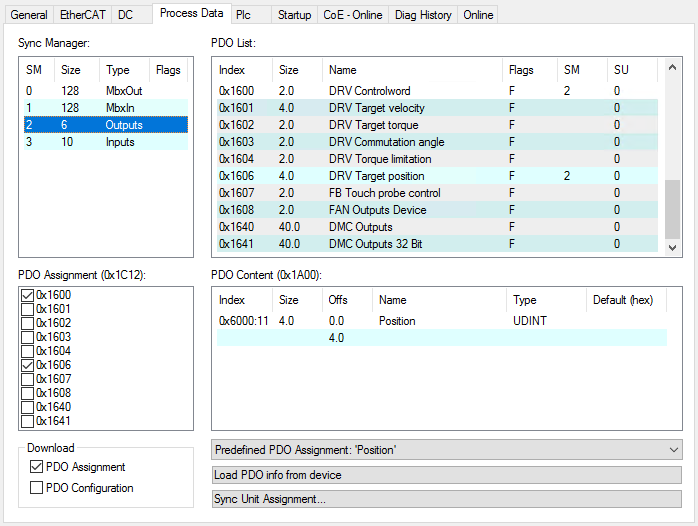
Task: Tick the 0x1603 PDO assignment checkbox
Action: [28, 337]
